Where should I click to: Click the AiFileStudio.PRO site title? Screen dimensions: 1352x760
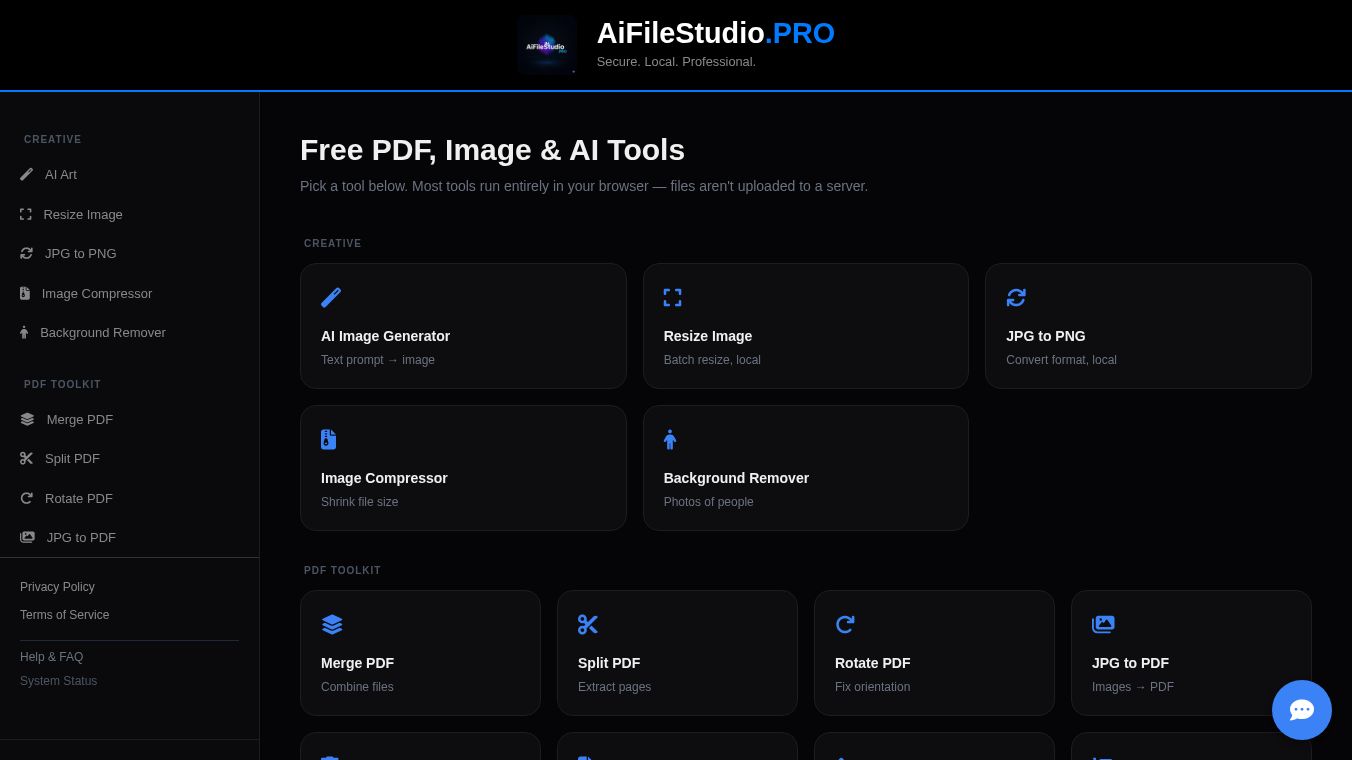click(x=716, y=33)
